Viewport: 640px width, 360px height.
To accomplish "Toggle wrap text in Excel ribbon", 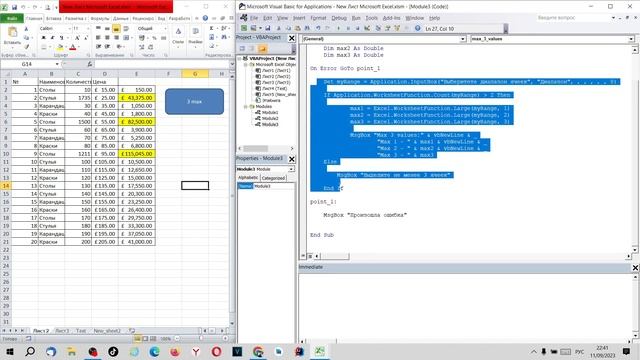I will click(x=126, y=29).
